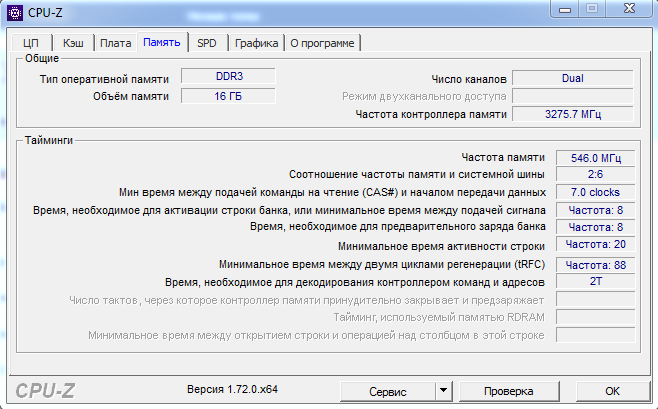Viewport: 658px width, 409px height.
Task: Minimize the CPU-Z window
Action: click(565, 9)
